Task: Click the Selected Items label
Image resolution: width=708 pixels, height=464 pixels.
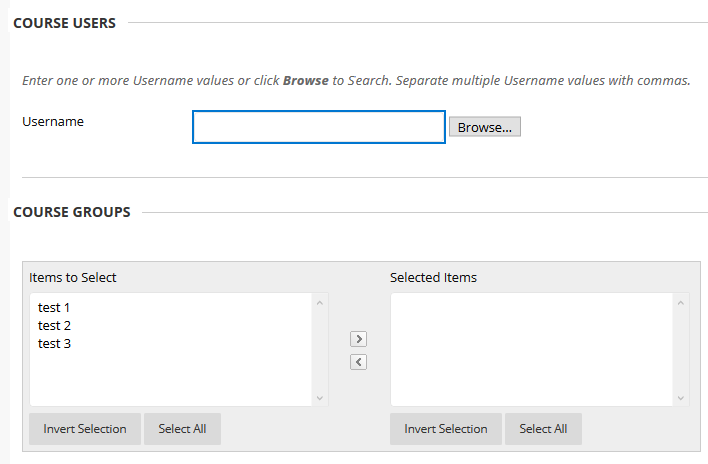Action: [x=433, y=277]
